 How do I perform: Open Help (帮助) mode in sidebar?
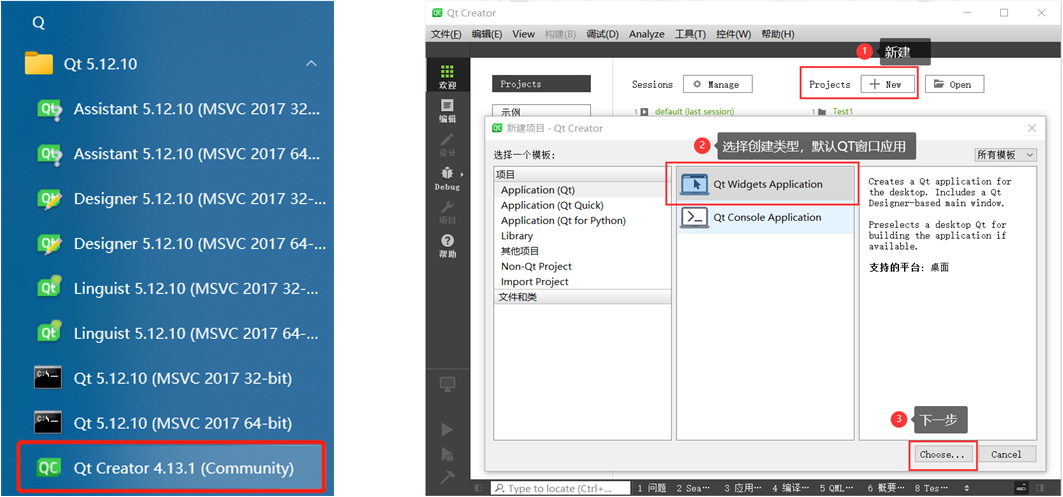(x=447, y=246)
